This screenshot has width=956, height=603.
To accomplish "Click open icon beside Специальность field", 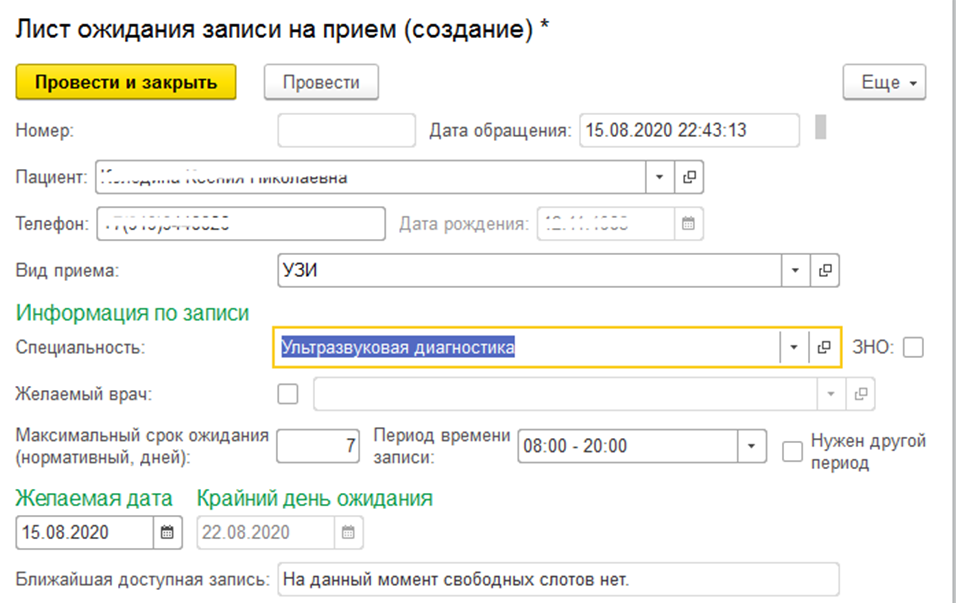I will coord(825,347).
